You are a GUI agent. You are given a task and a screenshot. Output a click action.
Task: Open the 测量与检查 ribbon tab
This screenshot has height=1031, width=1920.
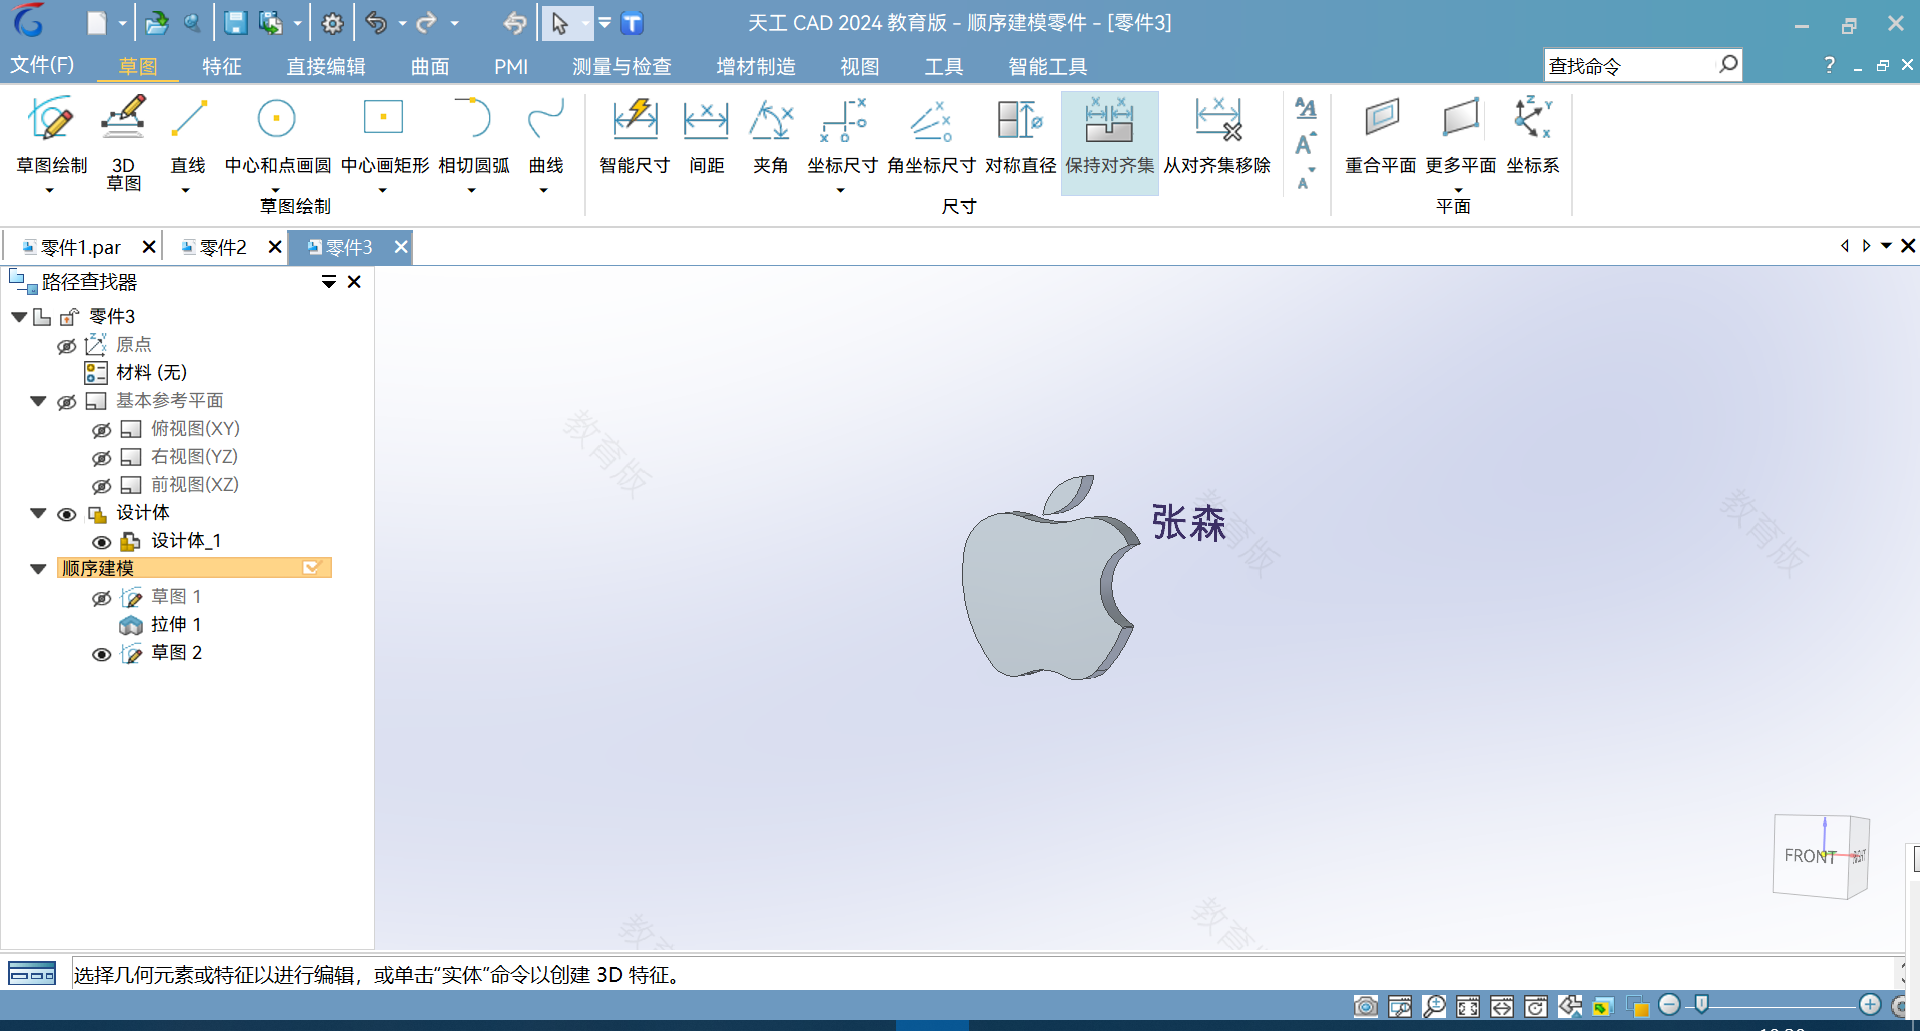click(621, 66)
